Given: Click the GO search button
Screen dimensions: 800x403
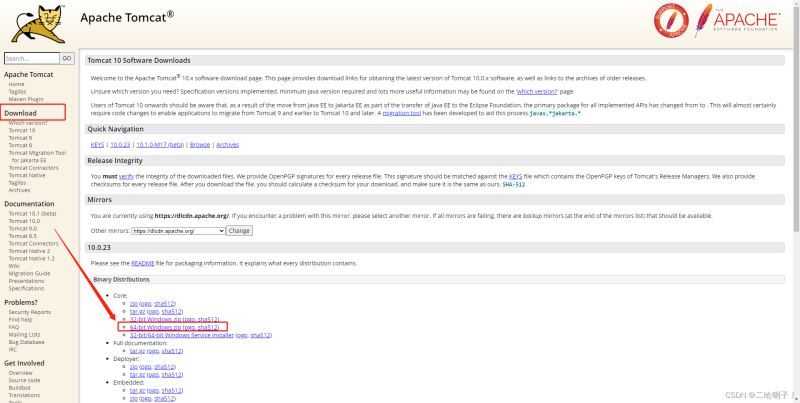Looking at the screenshot, I should click(67, 59).
